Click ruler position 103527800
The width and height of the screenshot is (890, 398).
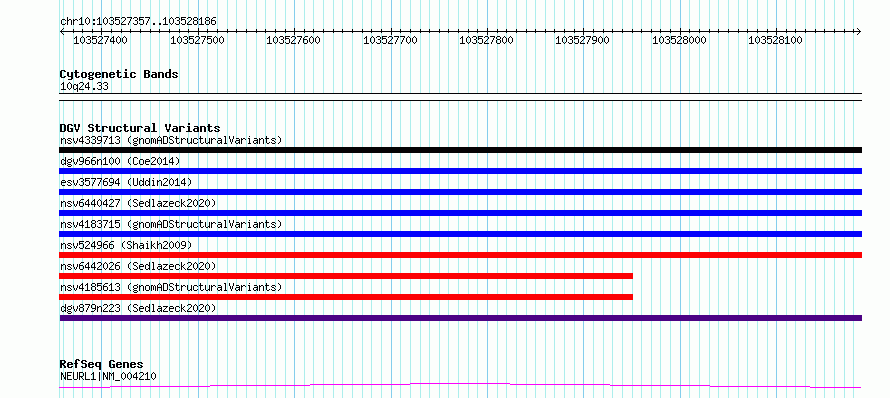point(486,40)
